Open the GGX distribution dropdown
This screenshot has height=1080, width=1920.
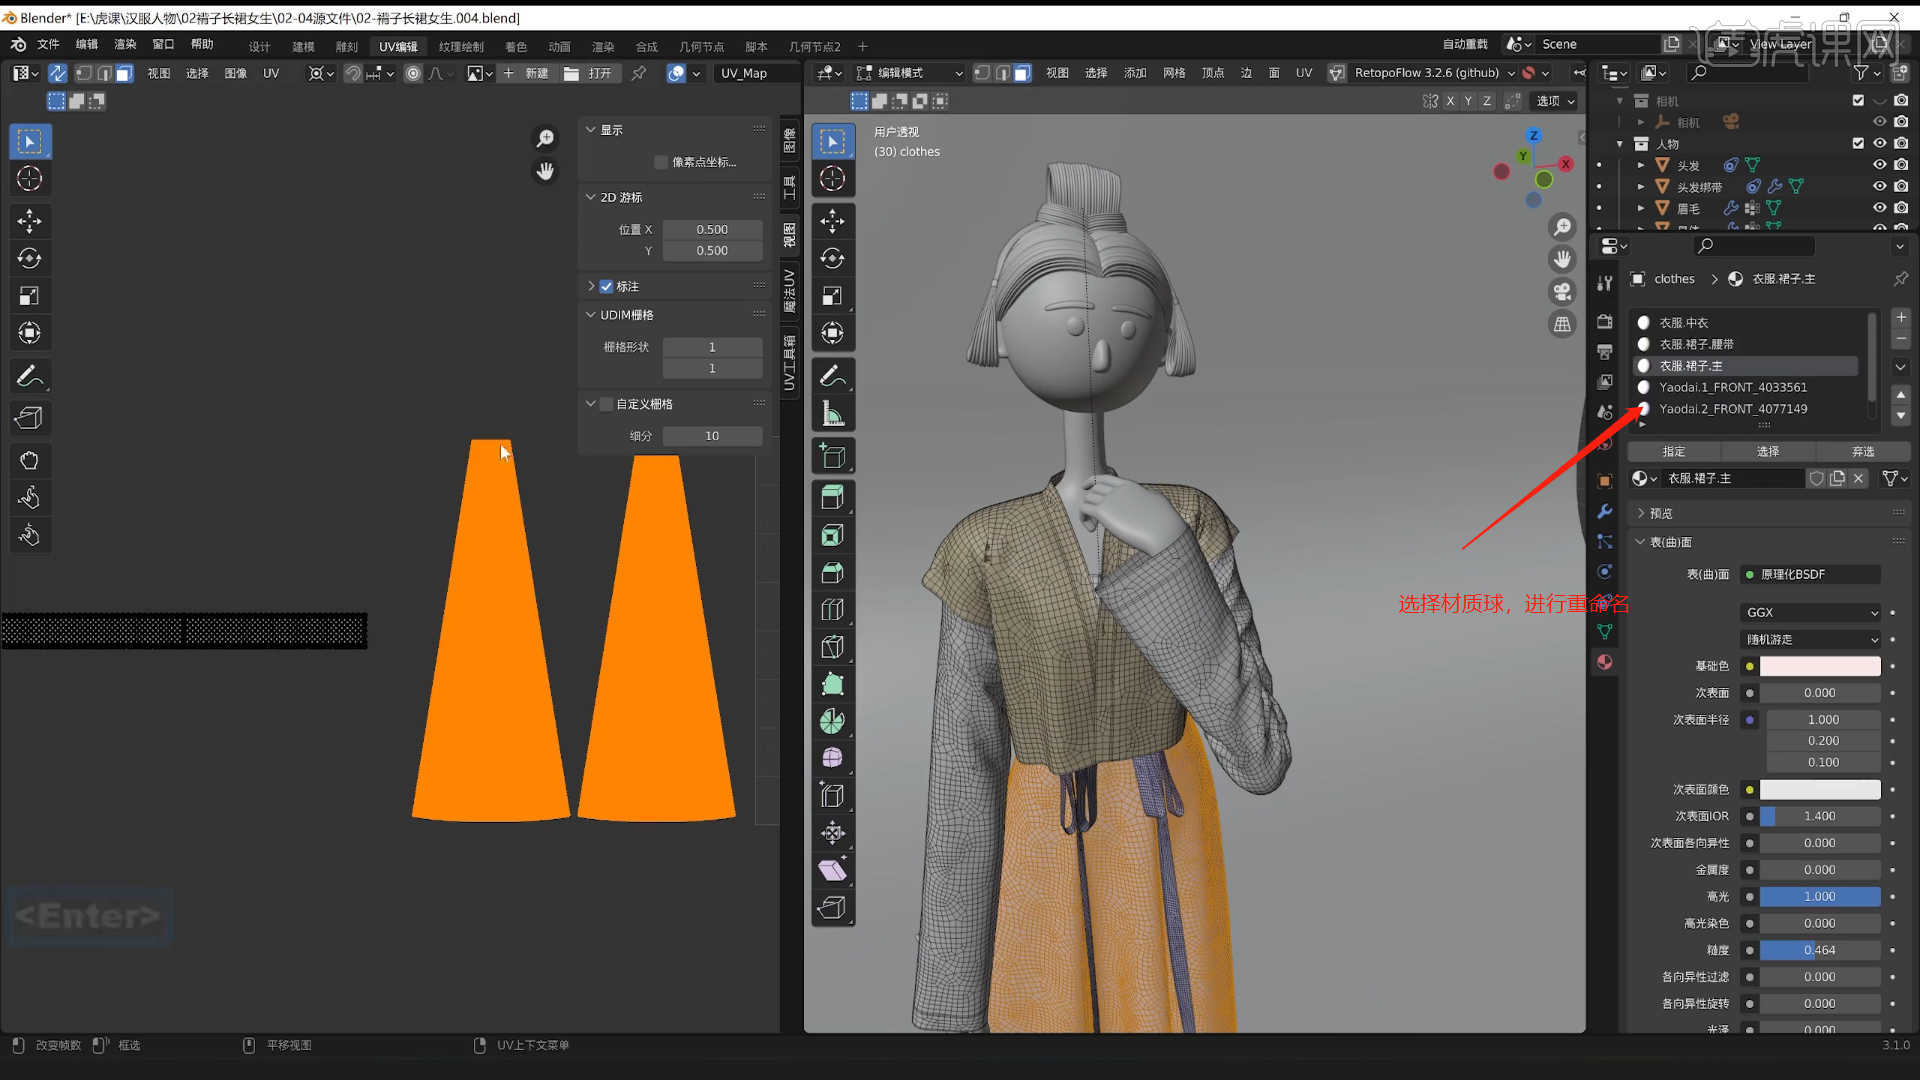click(x=1809, y=611)
